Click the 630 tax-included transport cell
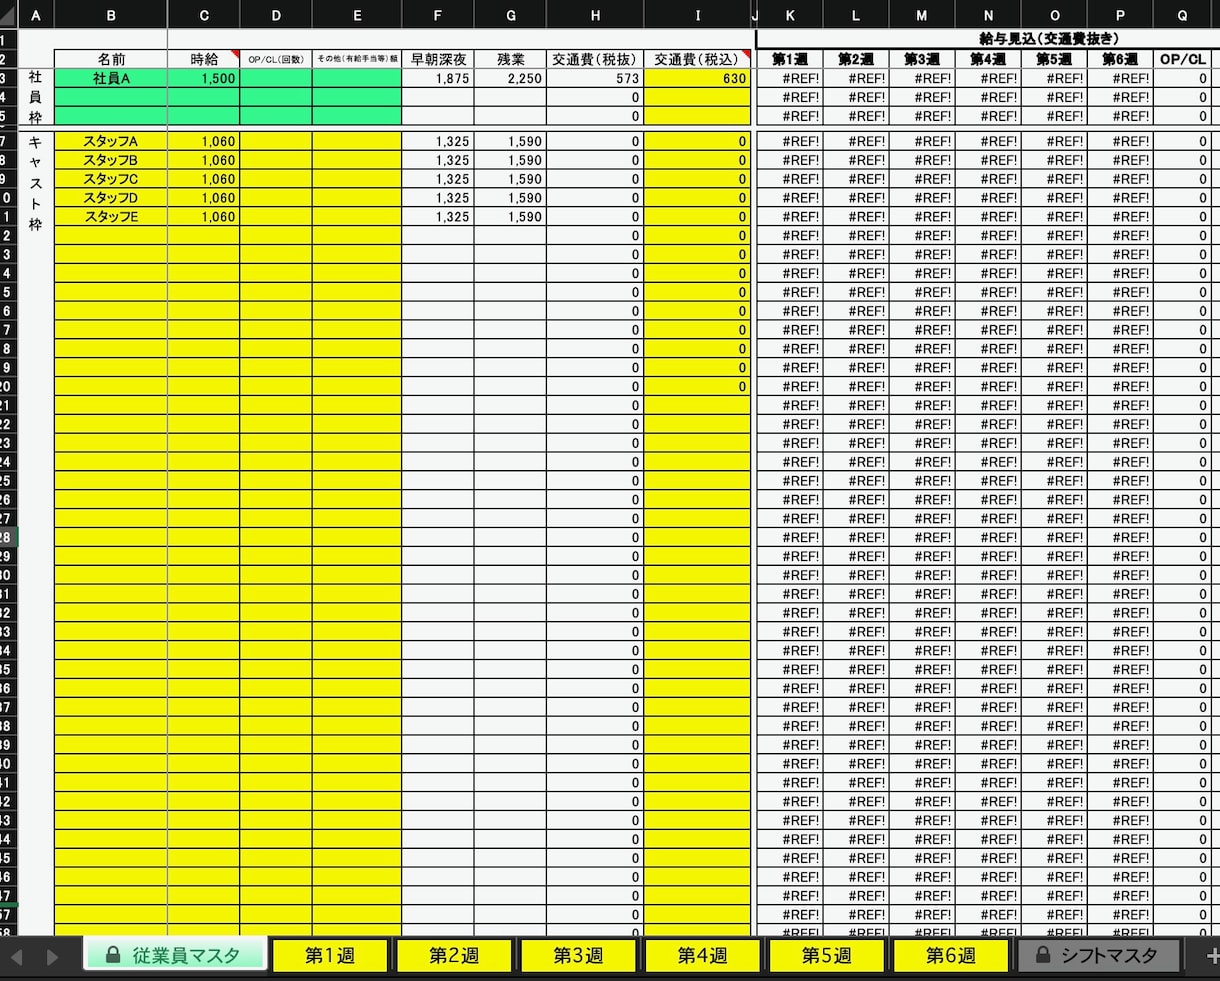Image resolution: width=1220 pixels, height=981 pixels. 698,78
